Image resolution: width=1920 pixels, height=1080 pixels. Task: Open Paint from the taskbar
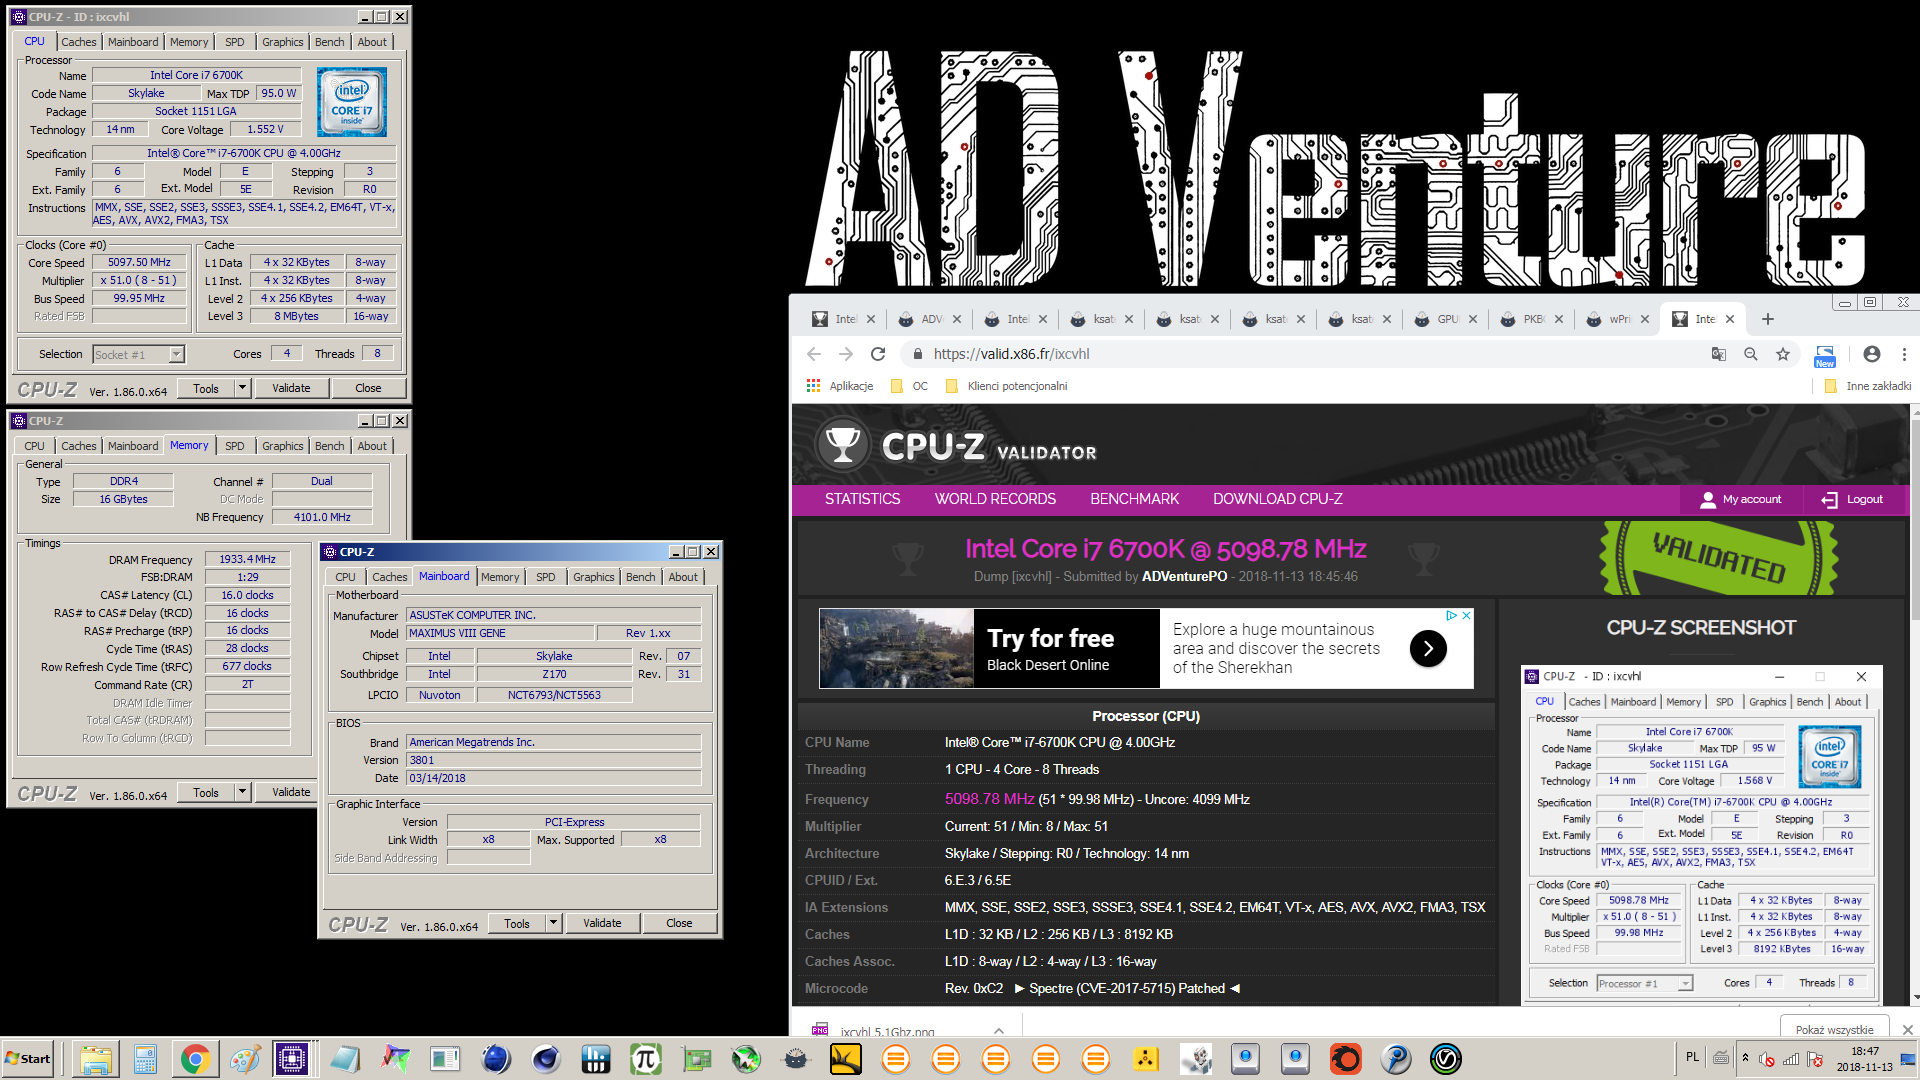pos(246,1059)
